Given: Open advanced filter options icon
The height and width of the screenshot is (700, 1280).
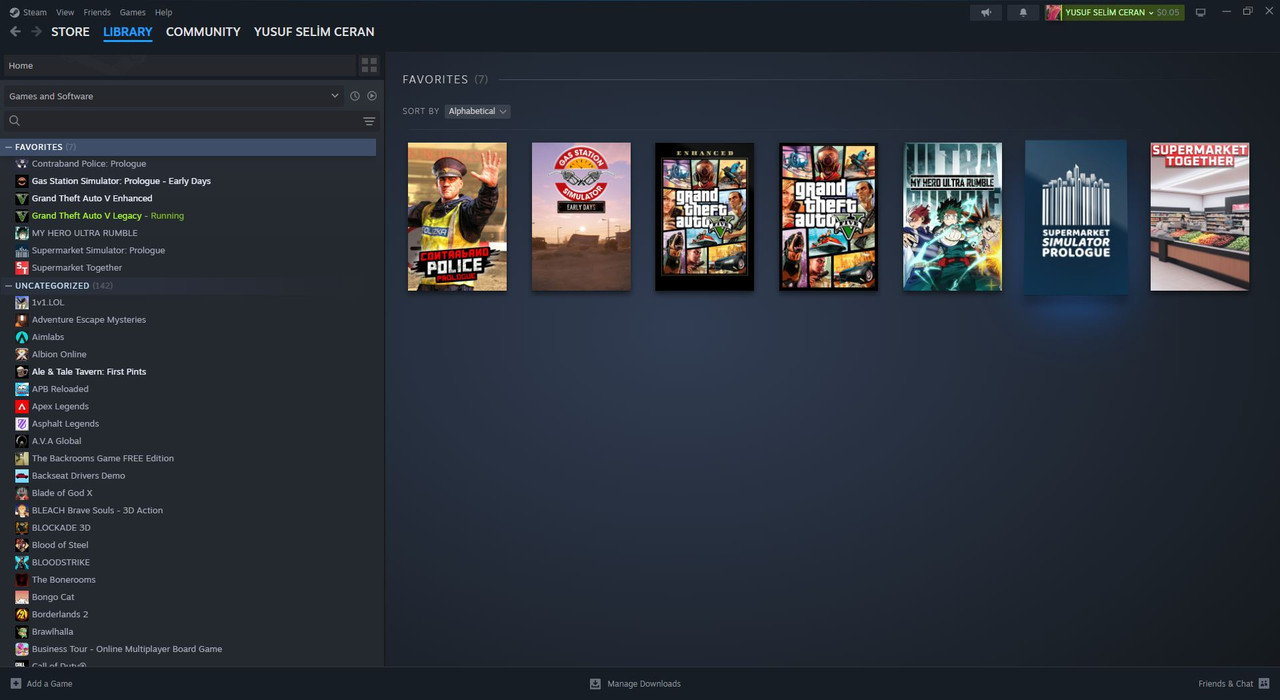Looking at the screenshot, I should pyautogui.click(x=369, y=121).
